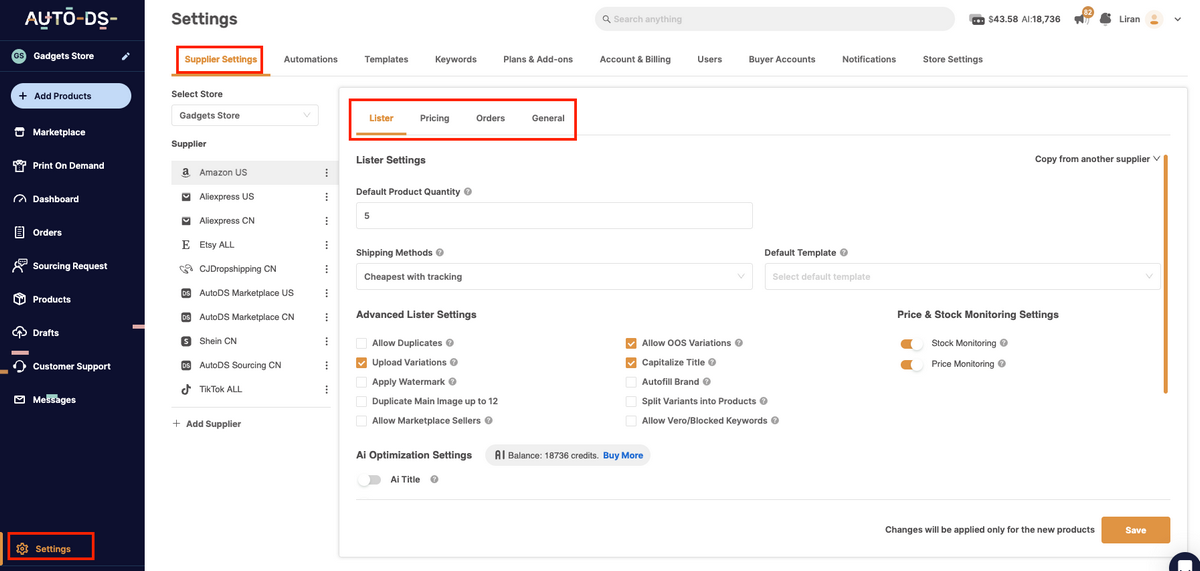
Task: Open Marketplace from the sidebar
Action: pos(59,132)
